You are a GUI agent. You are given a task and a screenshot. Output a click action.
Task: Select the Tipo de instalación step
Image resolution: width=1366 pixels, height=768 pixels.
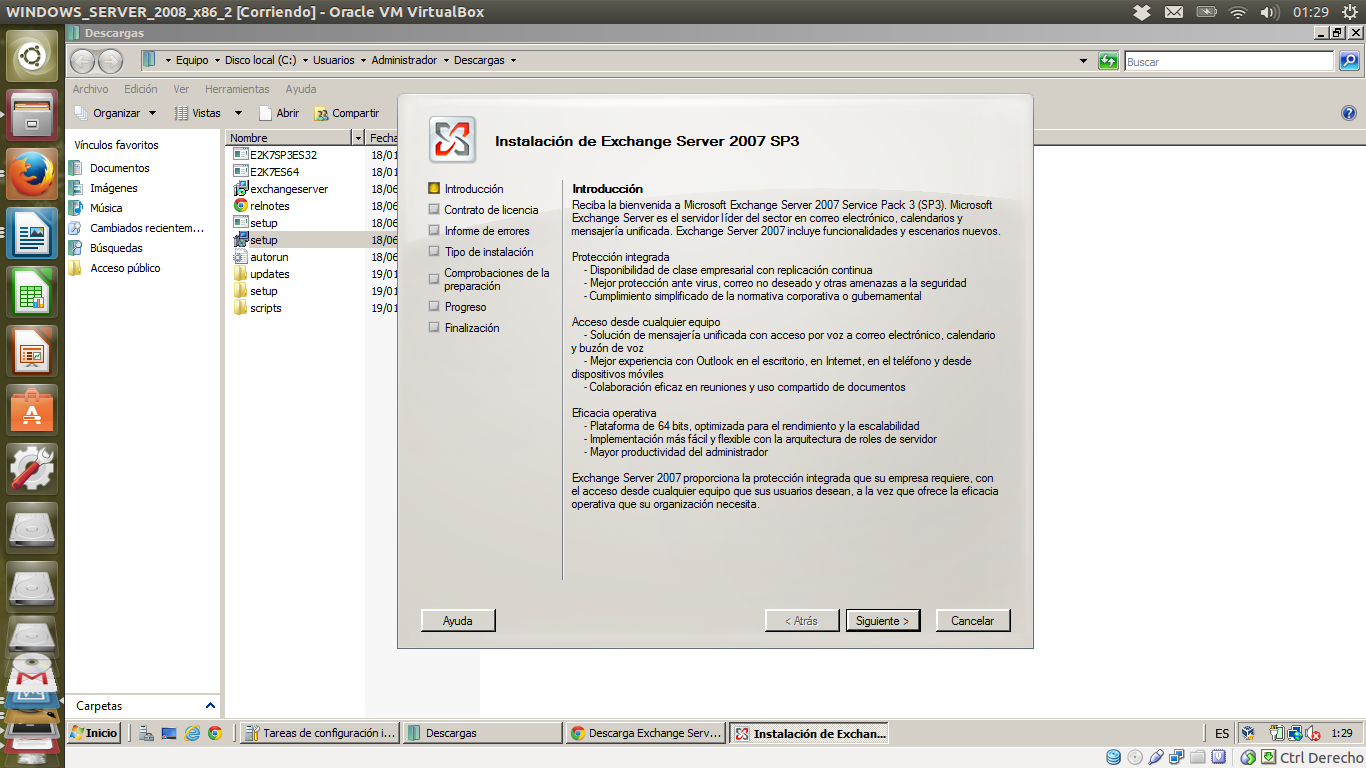pyautogui.click(x=488, y=252)
